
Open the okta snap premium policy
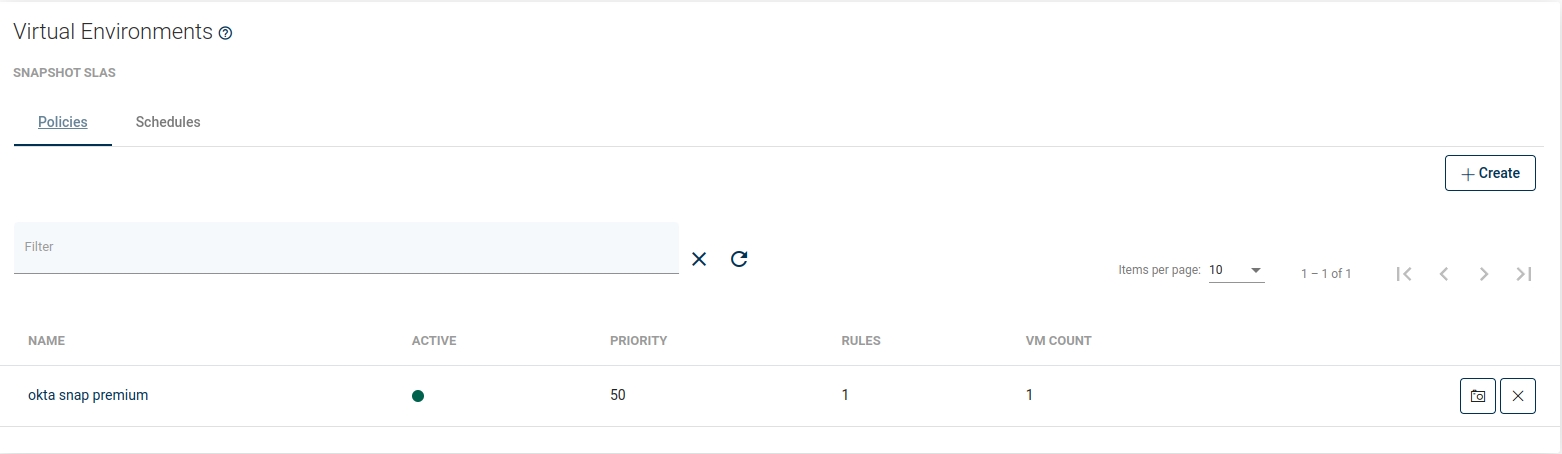tap(88, 395)
